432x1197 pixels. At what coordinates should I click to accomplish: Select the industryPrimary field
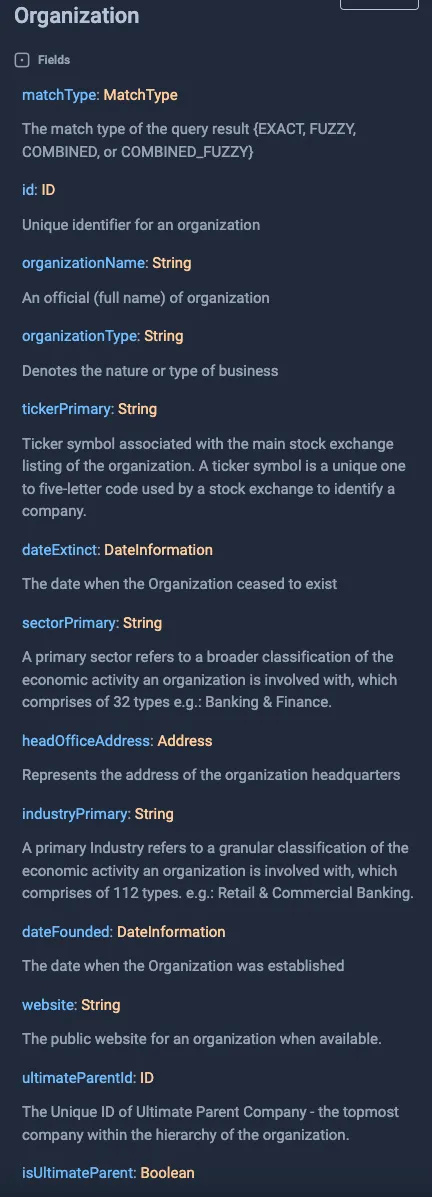click(x=76, y=815)
